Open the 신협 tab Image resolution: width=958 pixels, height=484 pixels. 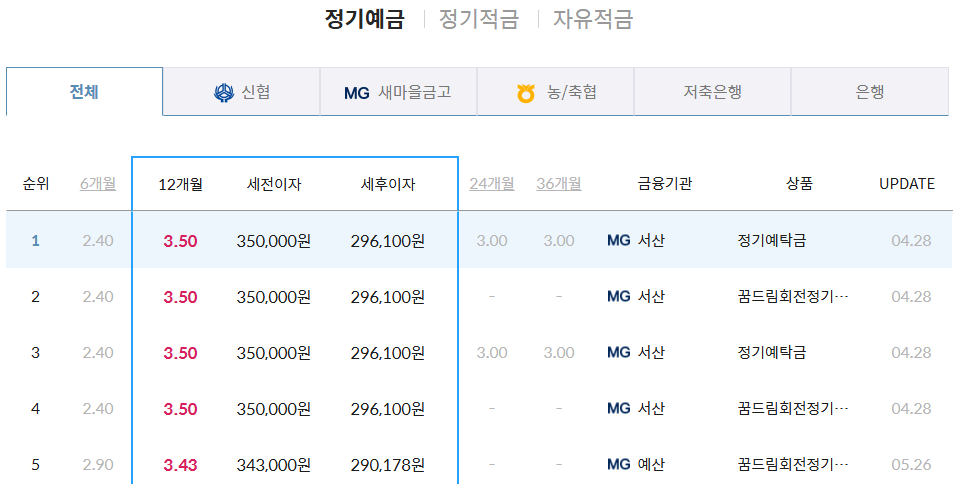[x=241, y=92]
